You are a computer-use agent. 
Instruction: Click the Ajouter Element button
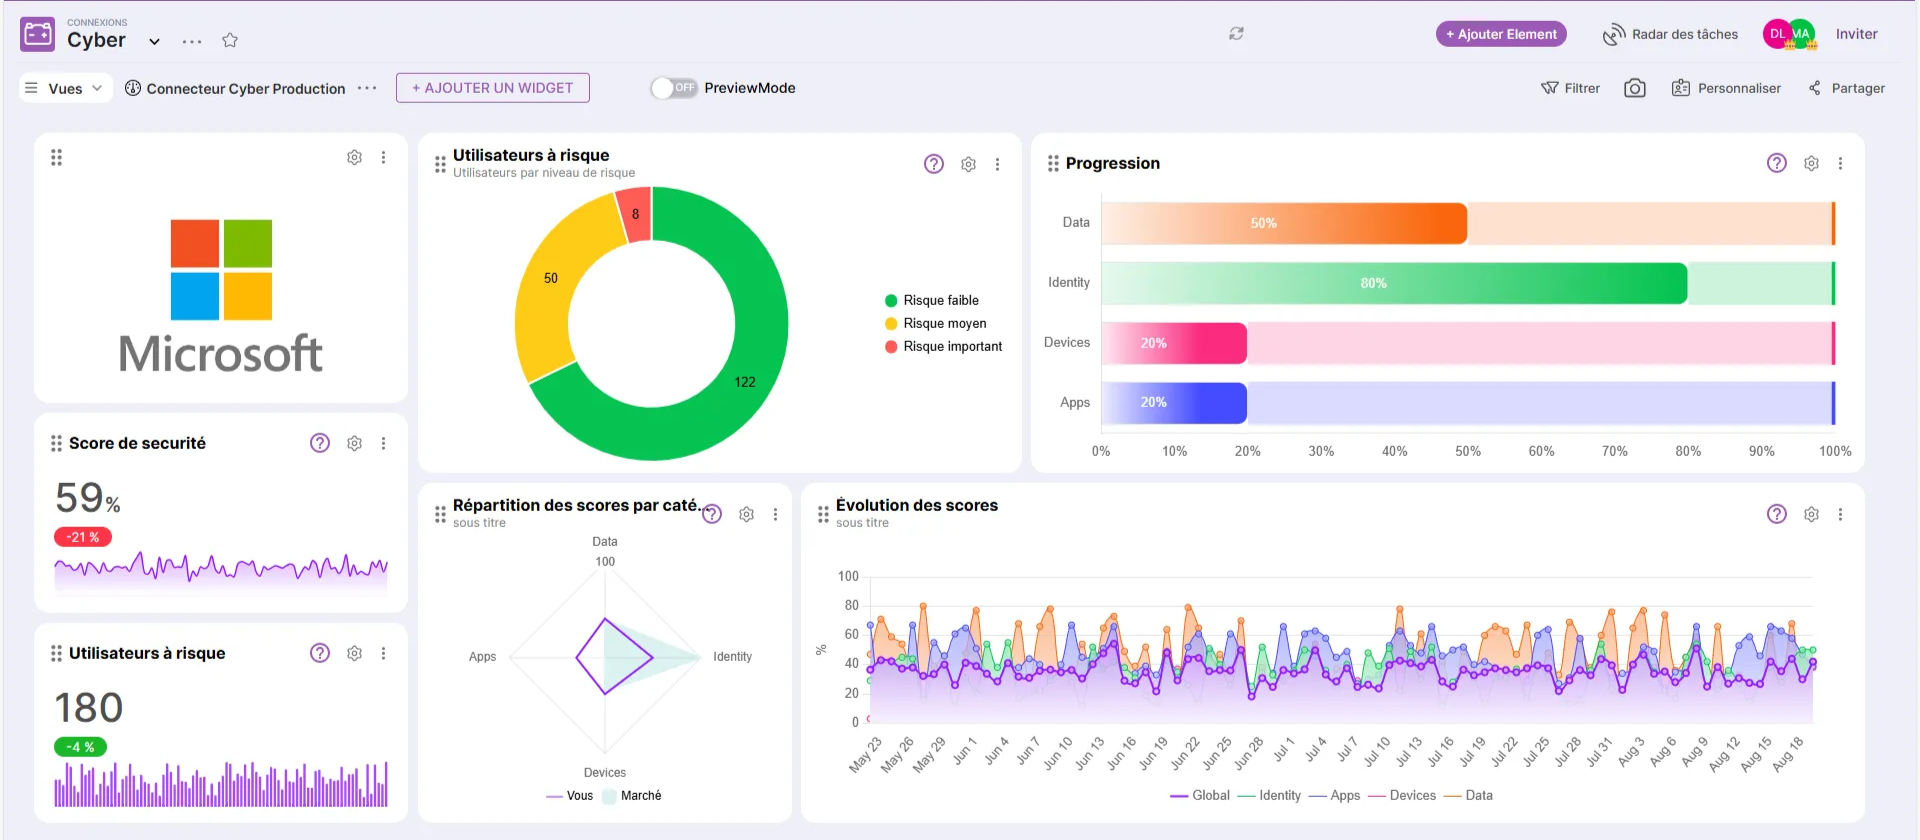[x=1500, y=34]
